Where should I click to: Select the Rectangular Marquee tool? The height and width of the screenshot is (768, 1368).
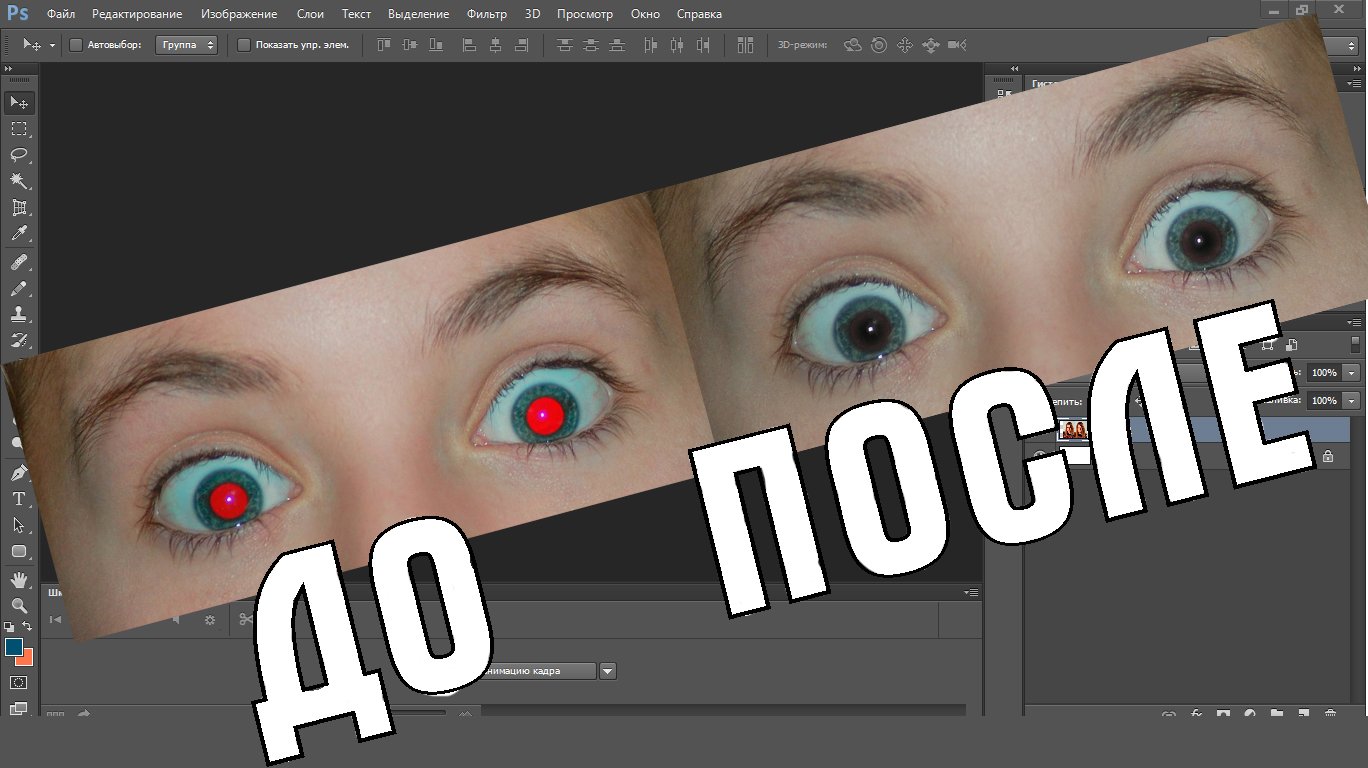coord(19,129)
